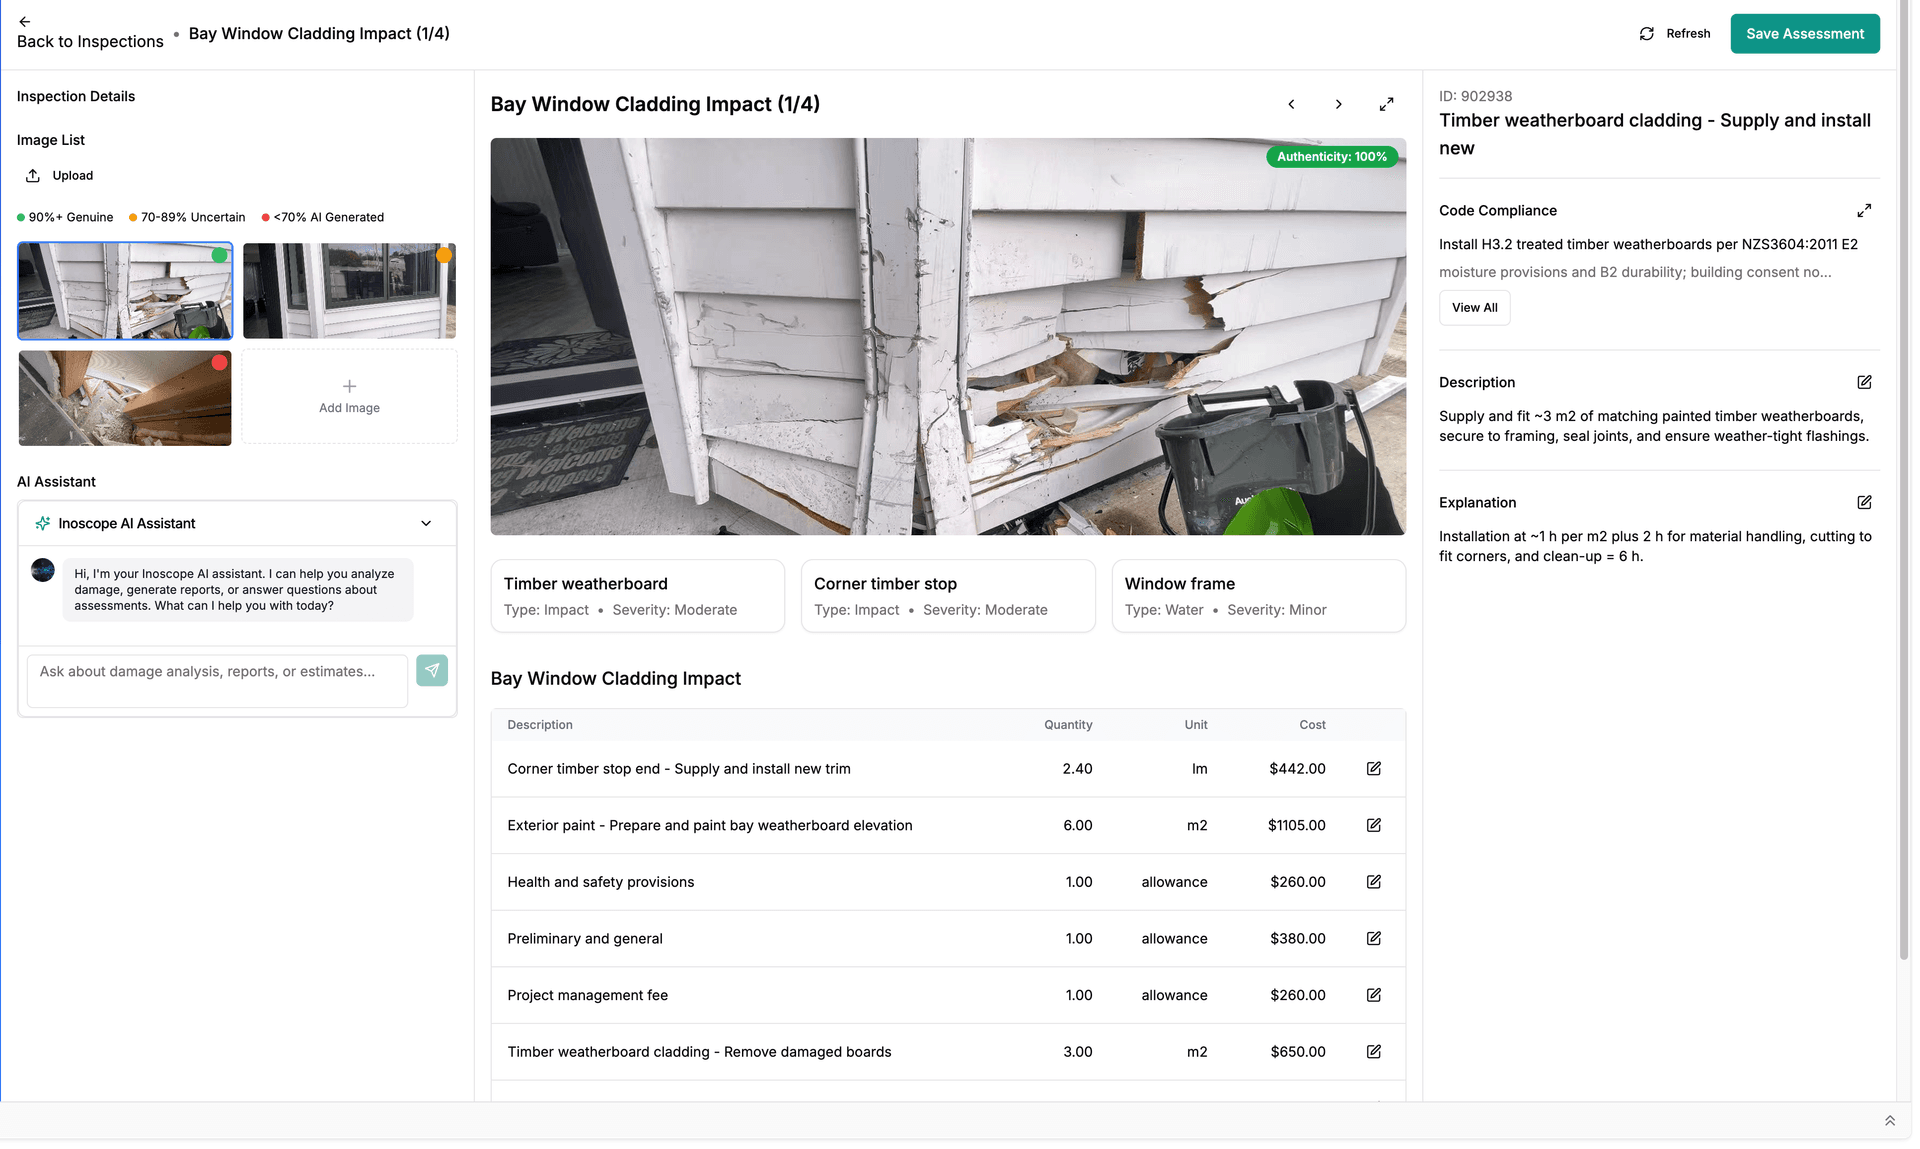Click the Save Assessment button
Screen dimensions: 1920x1149
coord(1804,33)
